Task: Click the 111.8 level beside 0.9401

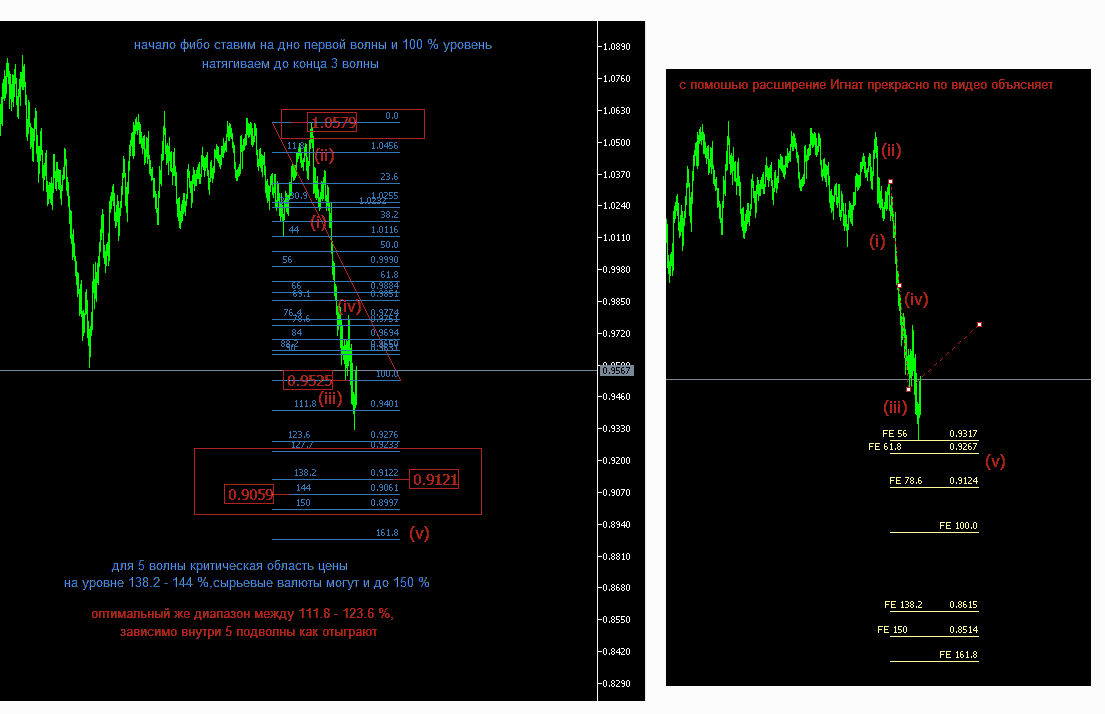Action: 305,404
